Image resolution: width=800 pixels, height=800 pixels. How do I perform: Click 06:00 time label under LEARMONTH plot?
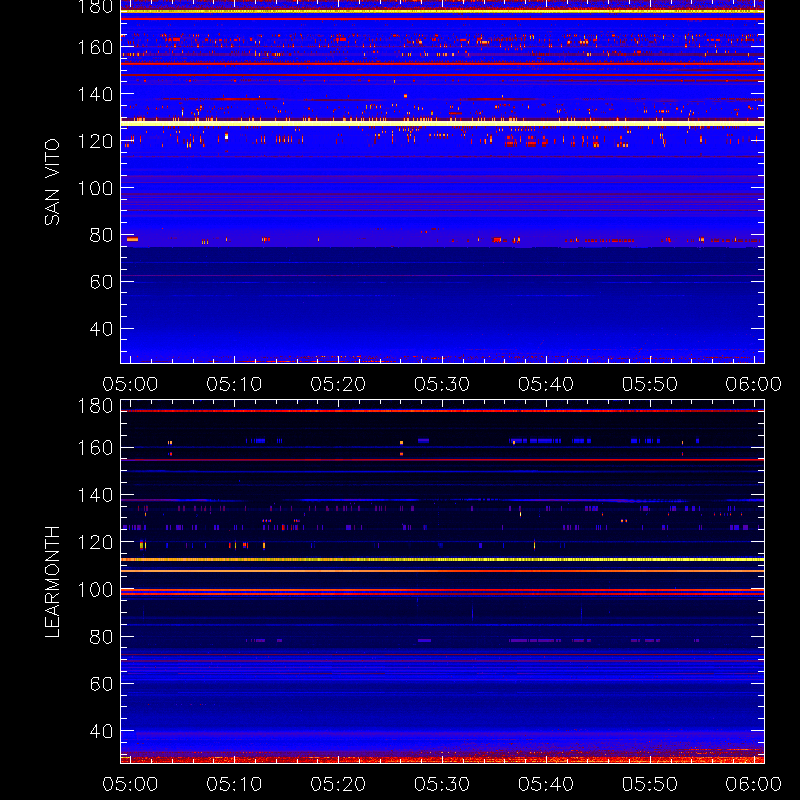coord(754,784)
